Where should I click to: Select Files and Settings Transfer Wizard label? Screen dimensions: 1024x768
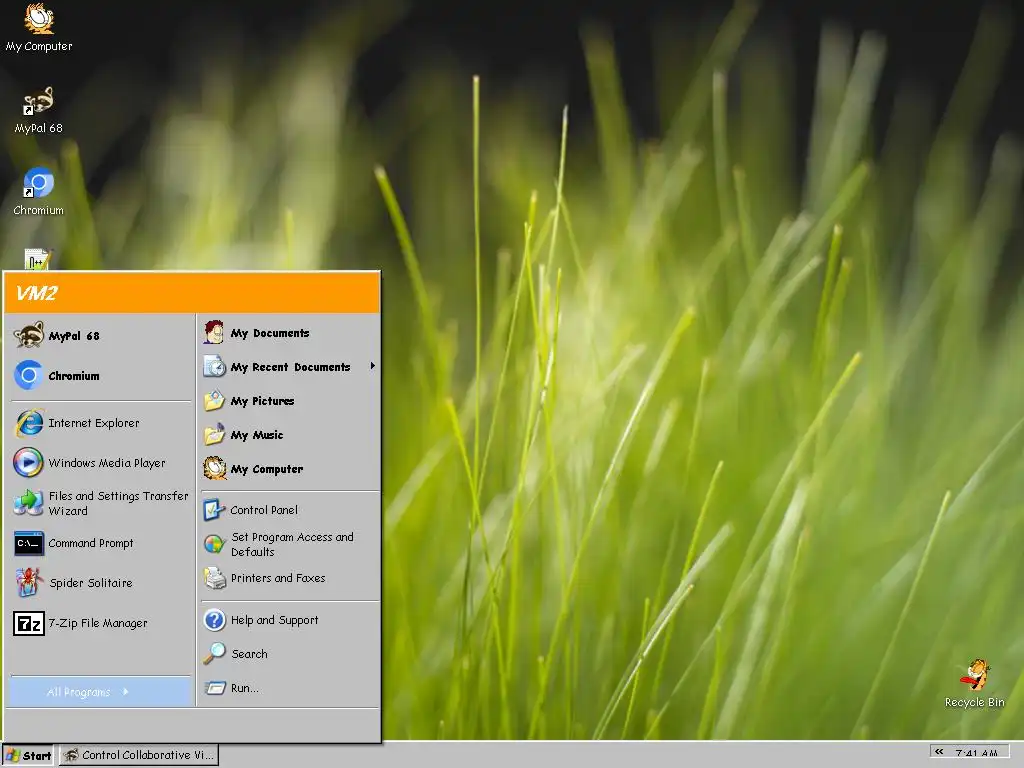pyautogui.click(x=118, y=503)
